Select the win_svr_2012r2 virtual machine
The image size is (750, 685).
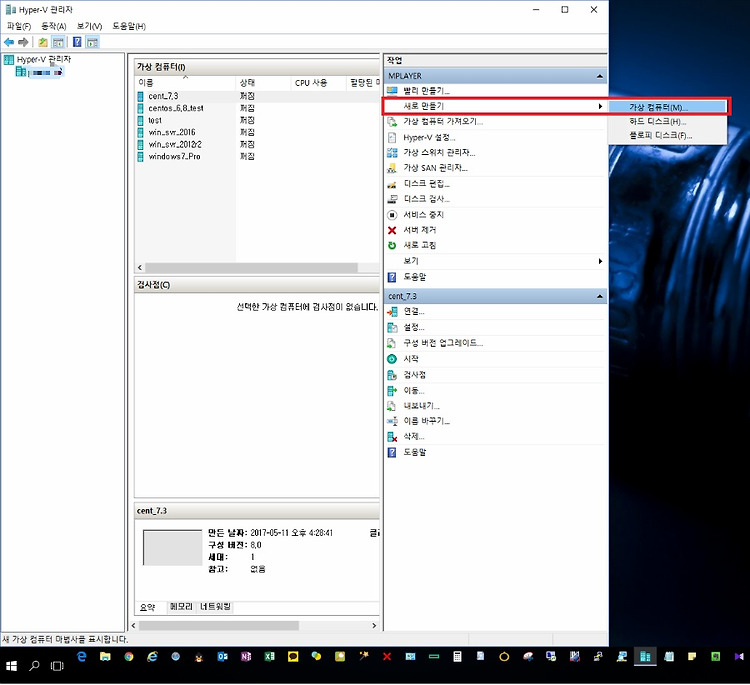[x=175, y=144]
